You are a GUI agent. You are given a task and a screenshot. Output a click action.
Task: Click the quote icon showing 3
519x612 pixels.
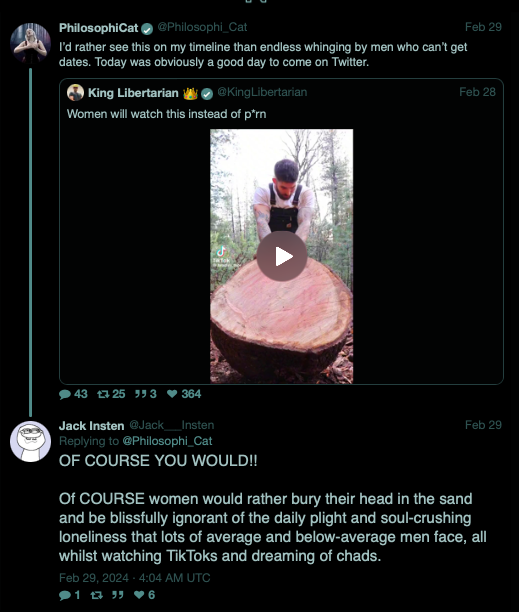click(140, 394)
